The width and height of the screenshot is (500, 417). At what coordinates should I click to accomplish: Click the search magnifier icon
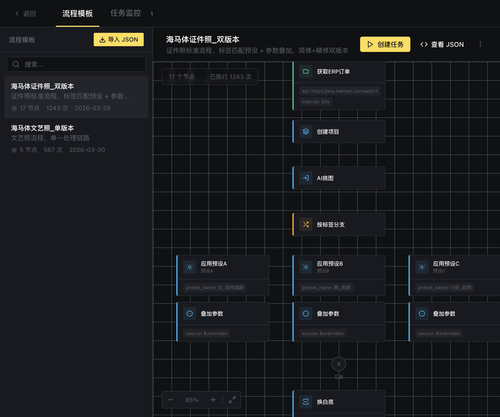coord(16,64)
